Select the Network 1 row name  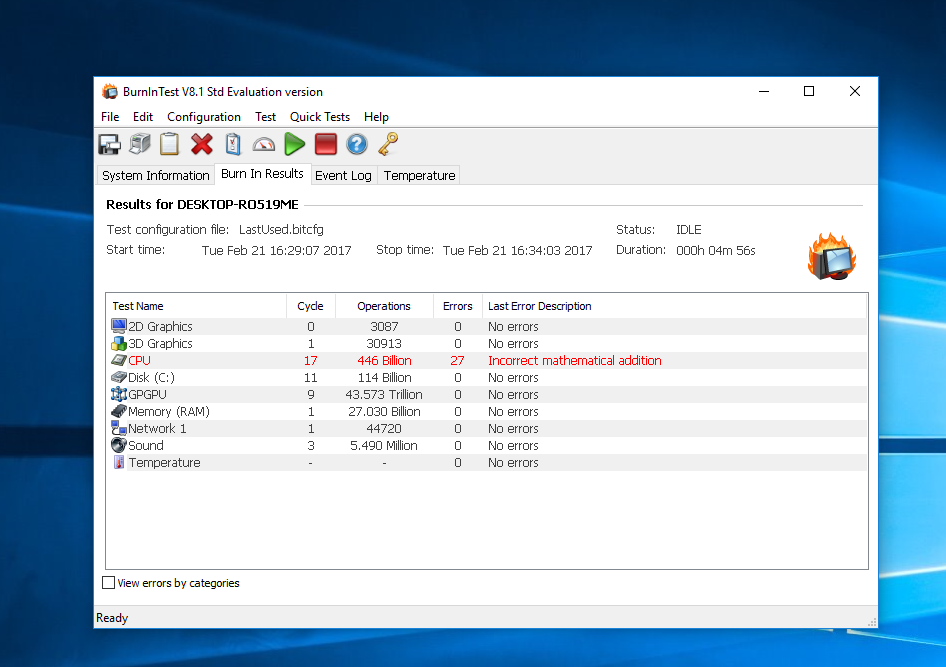(x=157, y=428)
